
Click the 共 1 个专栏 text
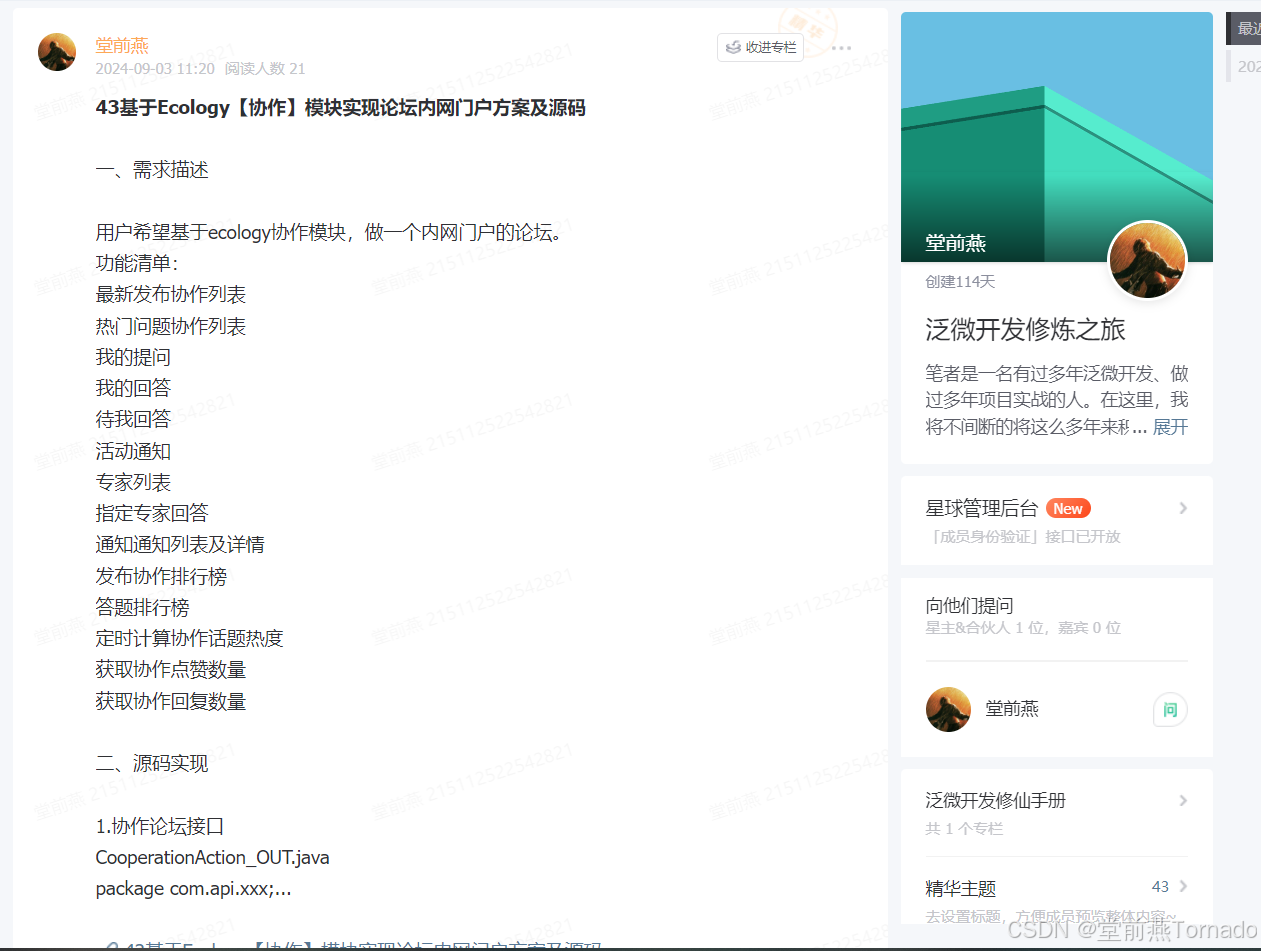964,829
